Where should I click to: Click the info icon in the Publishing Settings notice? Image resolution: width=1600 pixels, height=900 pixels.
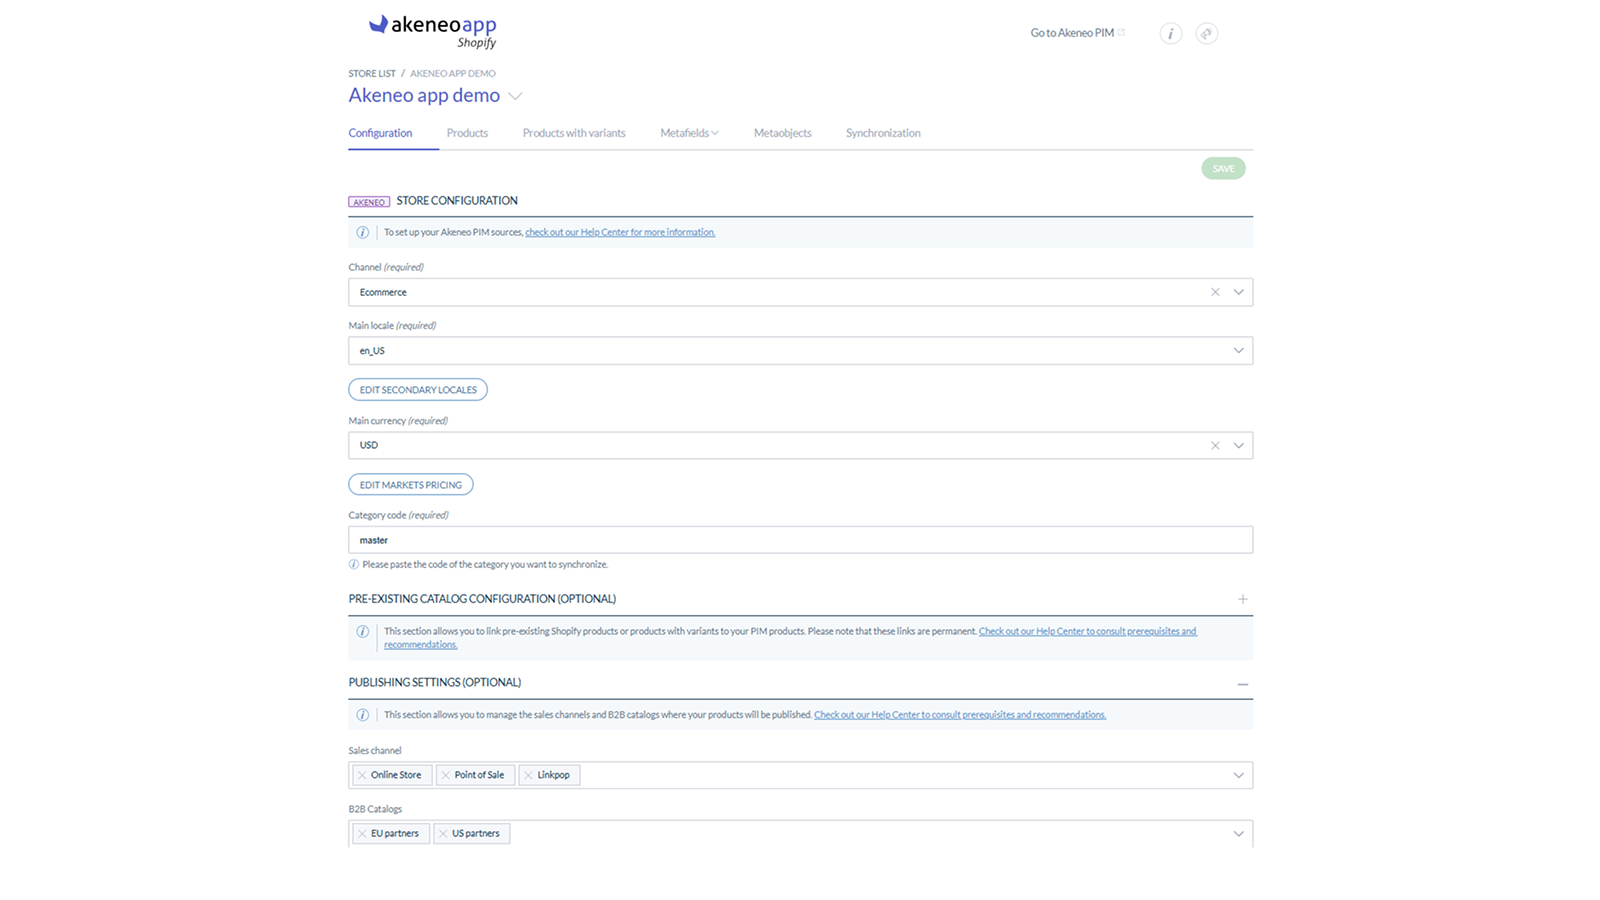tap(363, 715)
